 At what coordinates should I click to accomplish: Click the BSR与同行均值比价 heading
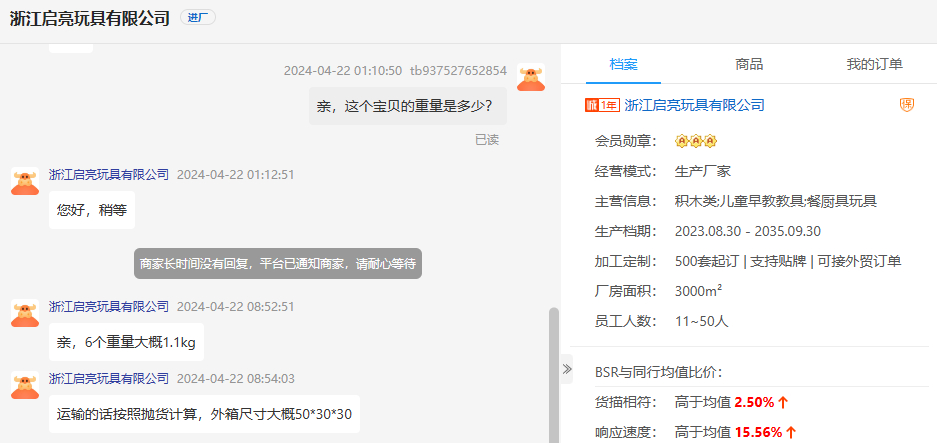[x=659, y=372]
